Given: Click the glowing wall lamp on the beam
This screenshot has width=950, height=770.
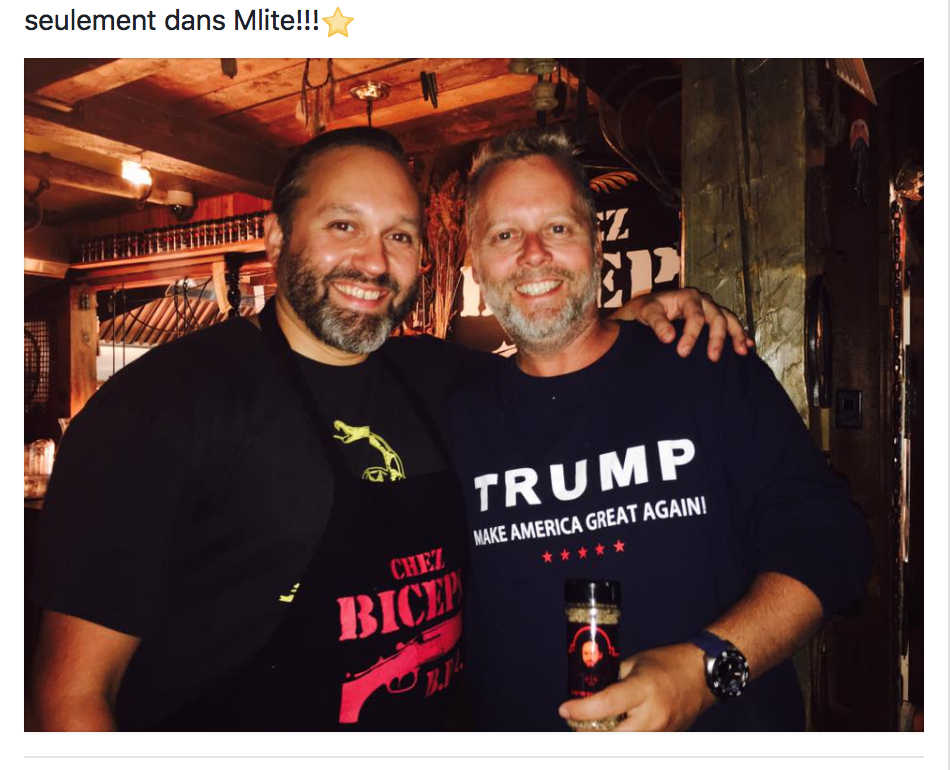Looking at the screenshot, I should tap(136, 173).
